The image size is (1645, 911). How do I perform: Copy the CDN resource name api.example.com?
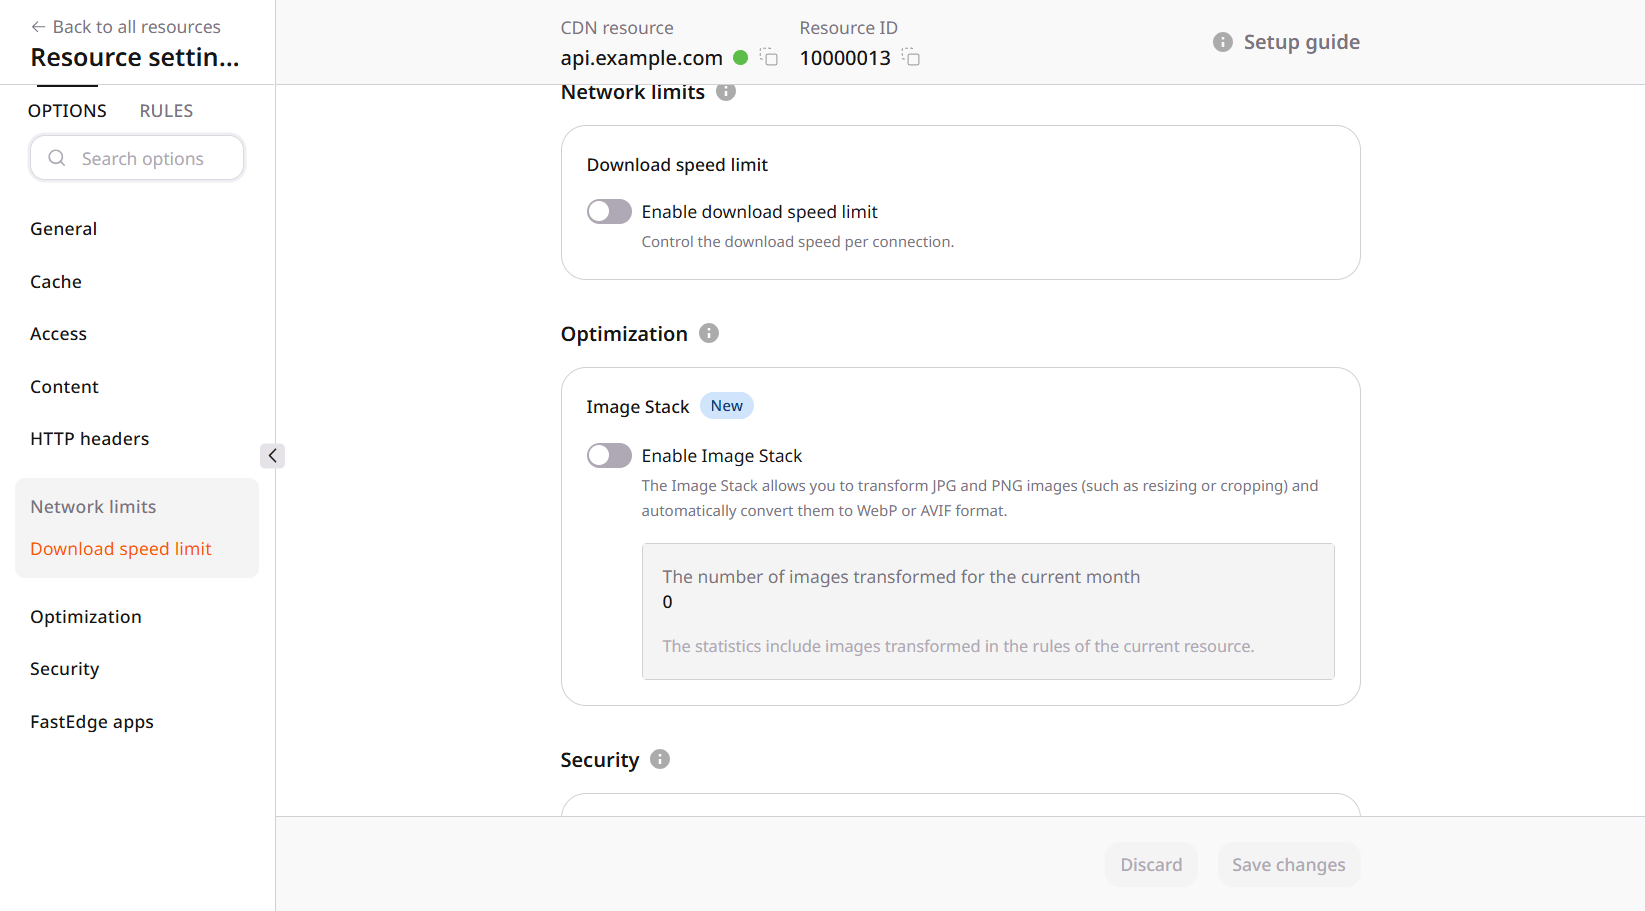pos(768,57)
